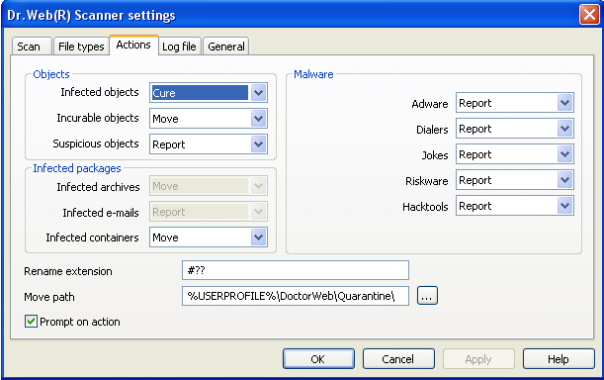Close the Scanner settings dialog
This screenshot has height=380, width=604.
click(589, 15)
